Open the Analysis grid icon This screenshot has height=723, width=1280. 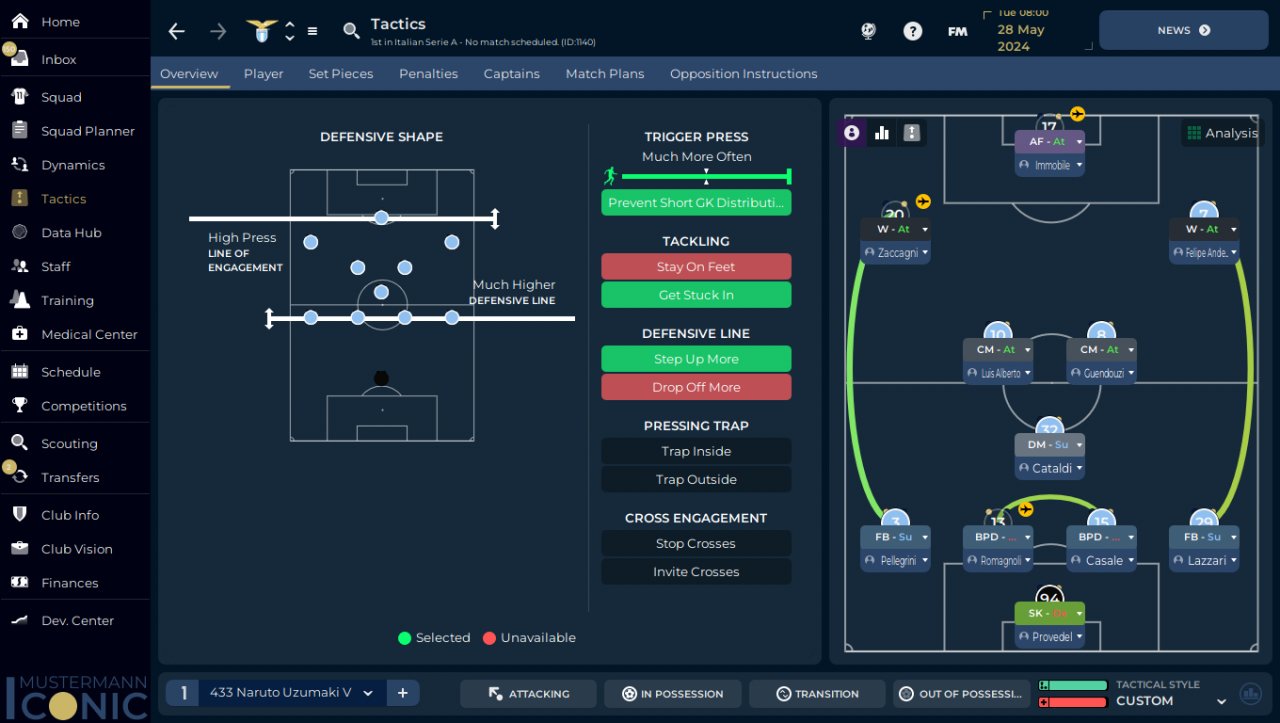[x=1193, y=133]
